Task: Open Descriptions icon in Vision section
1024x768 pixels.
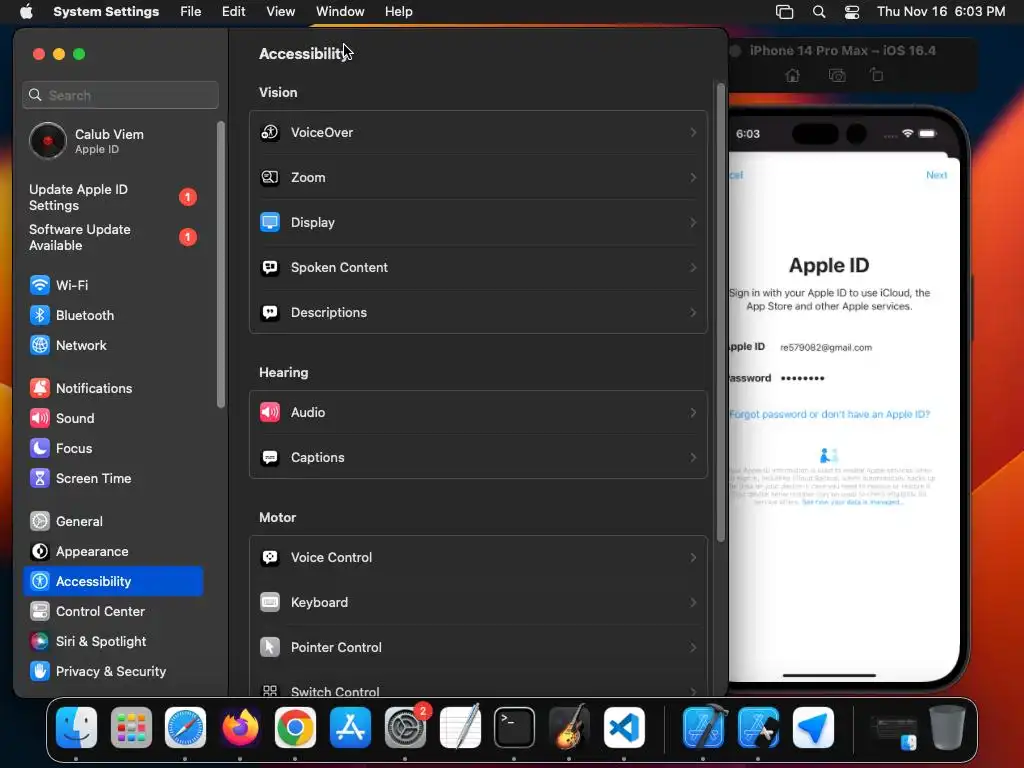Action: click(x=270, y=312)
